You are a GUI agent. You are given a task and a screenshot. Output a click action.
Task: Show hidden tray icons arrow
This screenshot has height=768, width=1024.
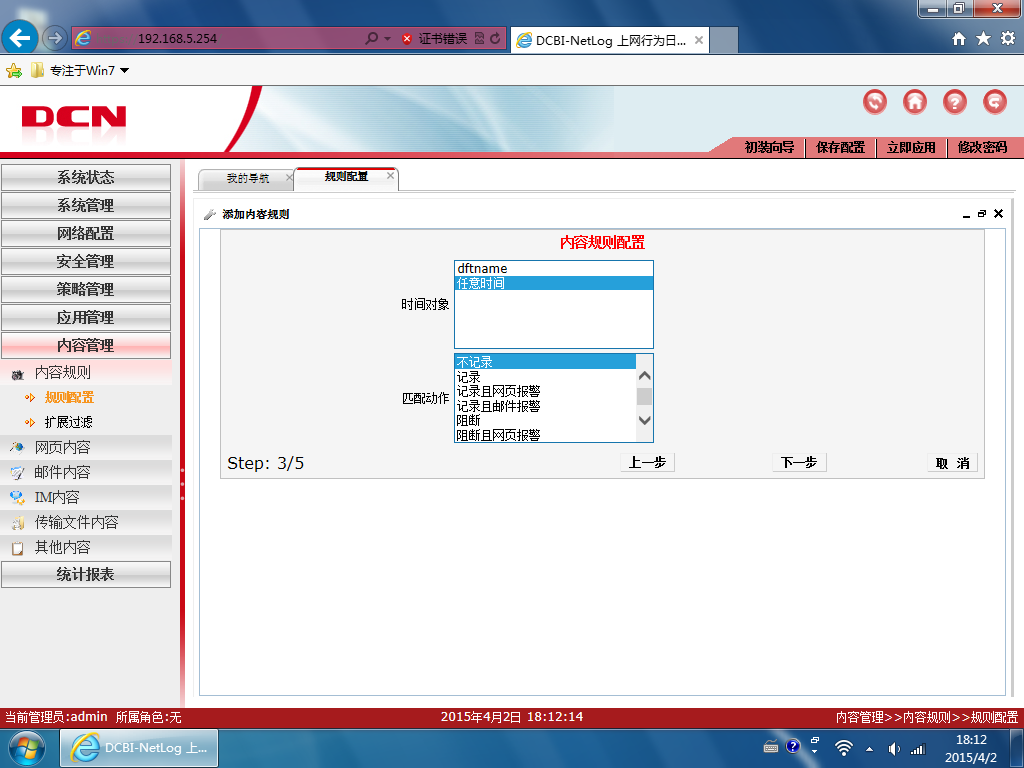(869, 749)
